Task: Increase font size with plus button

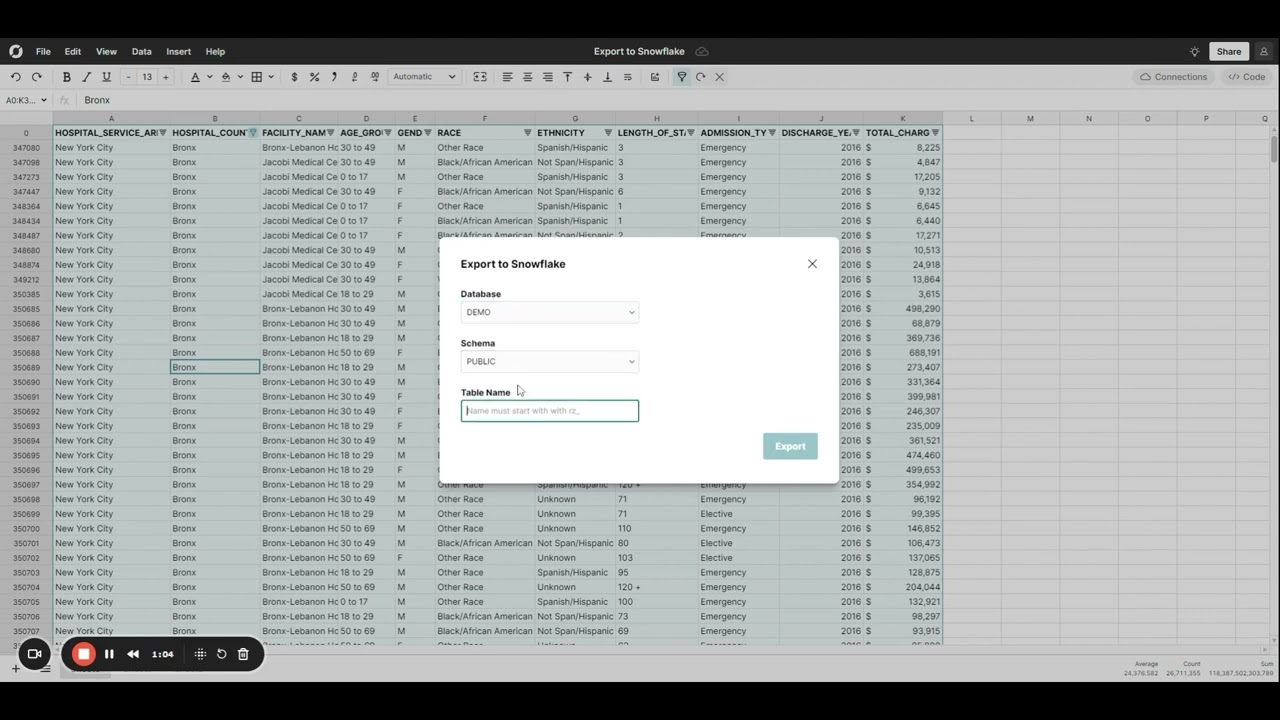Action: [166, 77]
